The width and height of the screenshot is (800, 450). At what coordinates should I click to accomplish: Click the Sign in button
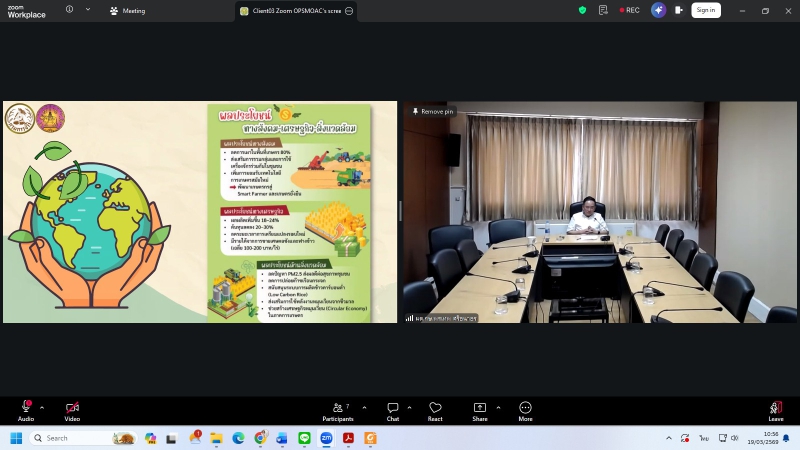pyautogui.click(x=706, y=10)
